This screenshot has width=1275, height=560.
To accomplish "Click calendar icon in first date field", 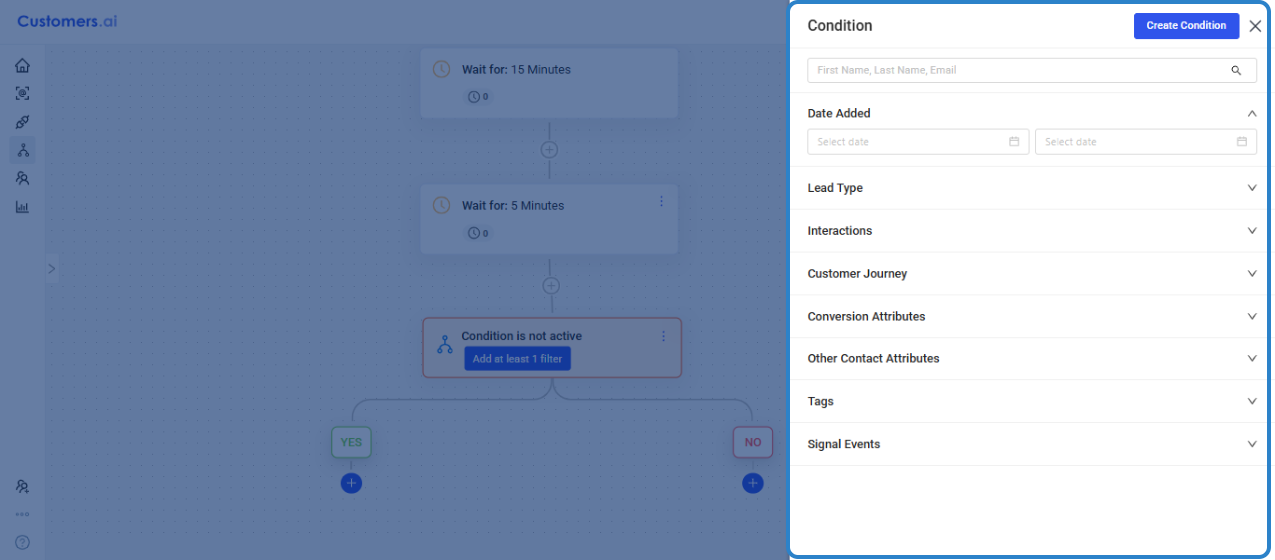I will click(1014, 142).
